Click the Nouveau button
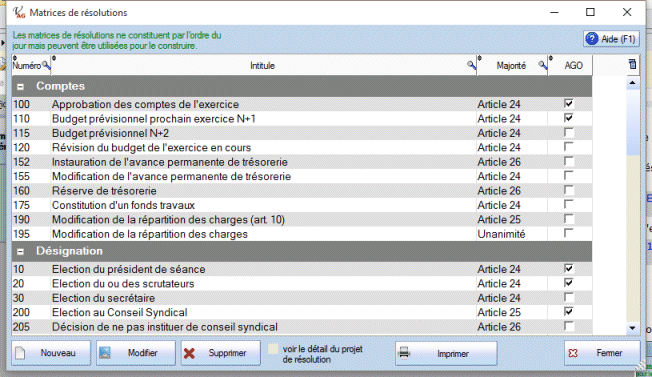 point(51,353)
